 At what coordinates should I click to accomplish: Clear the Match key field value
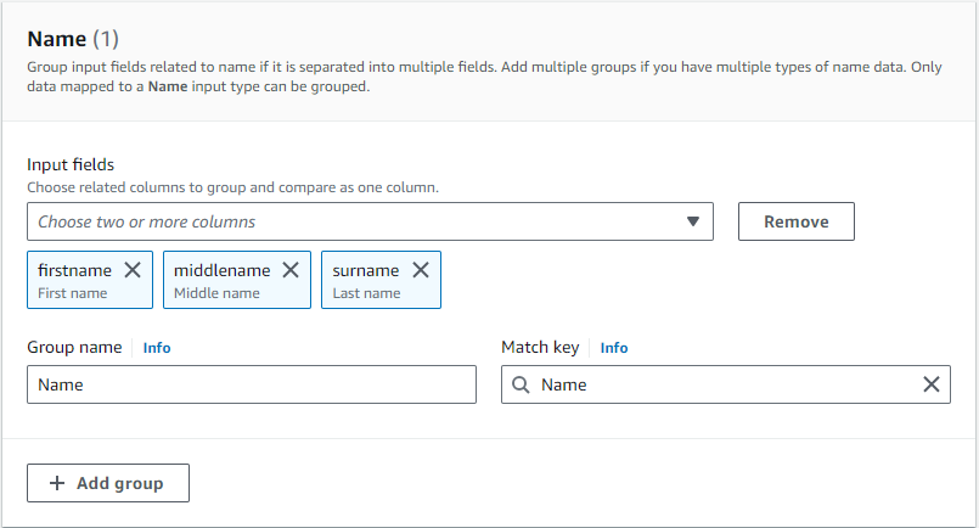tap(931, 385)
